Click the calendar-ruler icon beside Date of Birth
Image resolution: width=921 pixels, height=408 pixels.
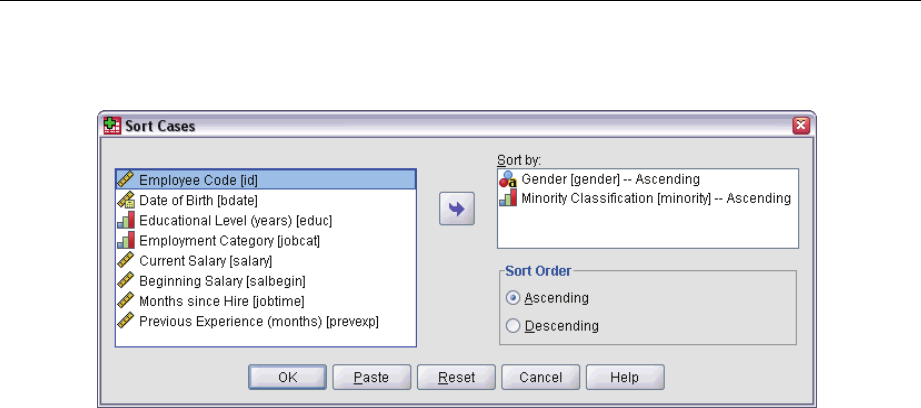[126, 200]
